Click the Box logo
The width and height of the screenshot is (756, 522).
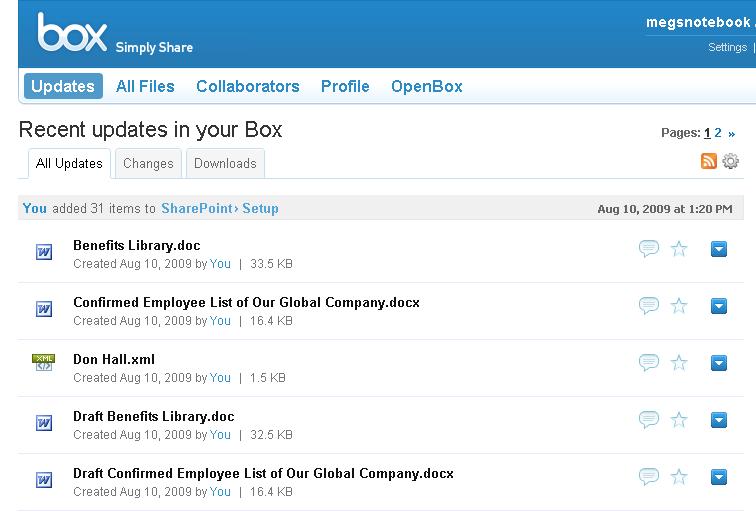[x=72, y=33]
